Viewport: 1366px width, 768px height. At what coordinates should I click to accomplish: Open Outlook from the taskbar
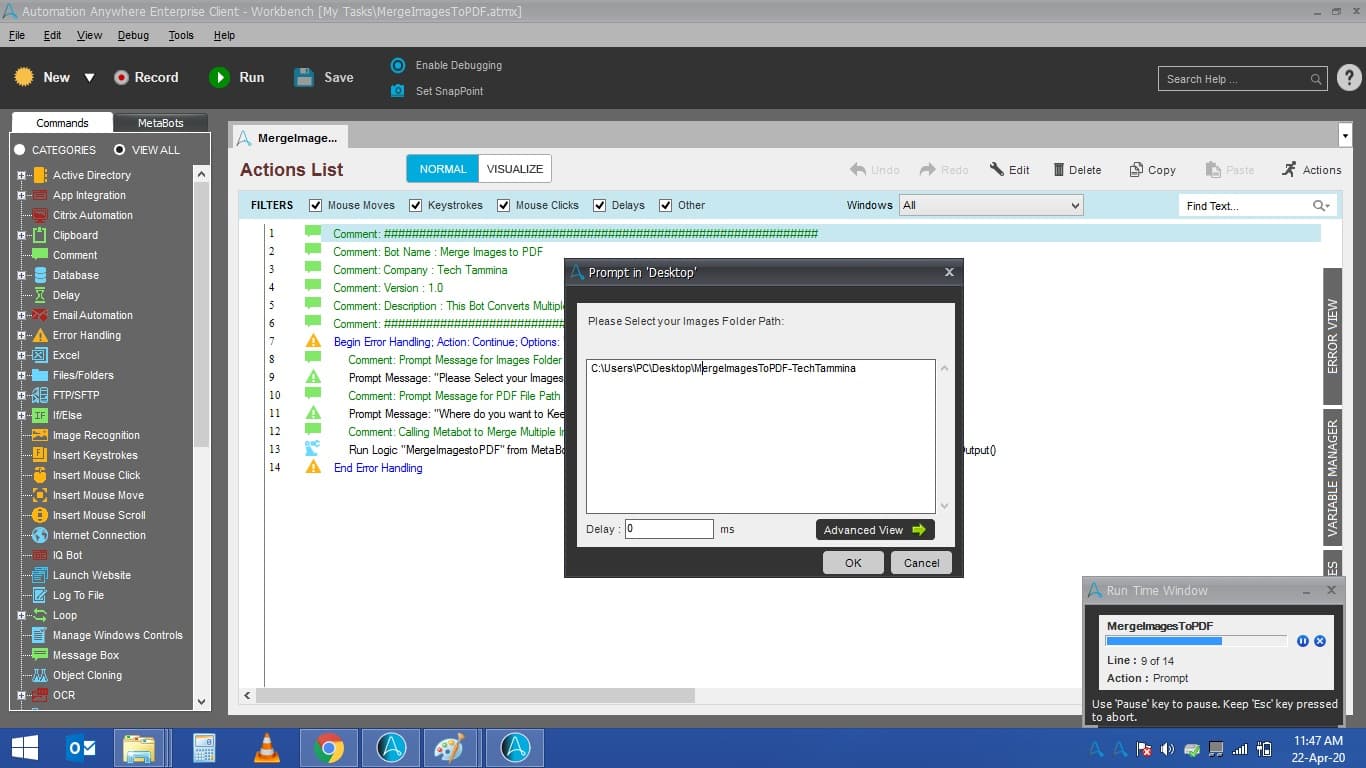[80, 748]
